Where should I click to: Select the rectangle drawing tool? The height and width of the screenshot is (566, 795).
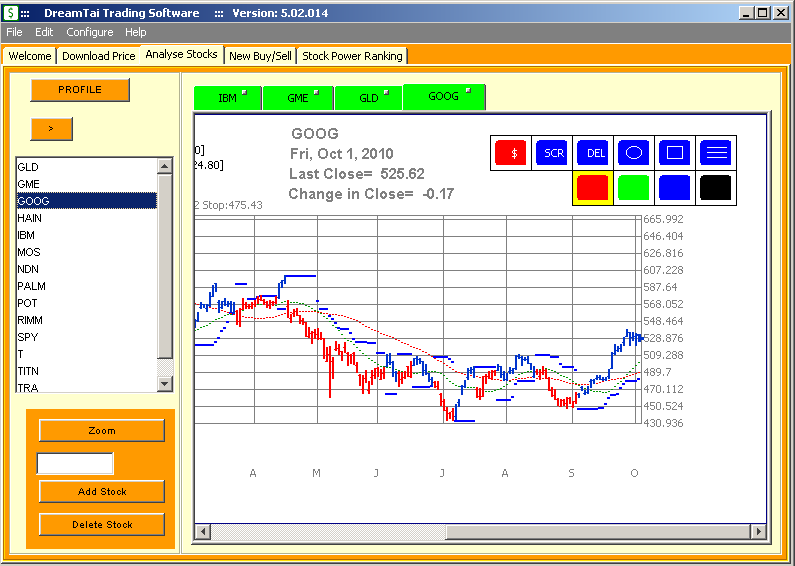675,153
